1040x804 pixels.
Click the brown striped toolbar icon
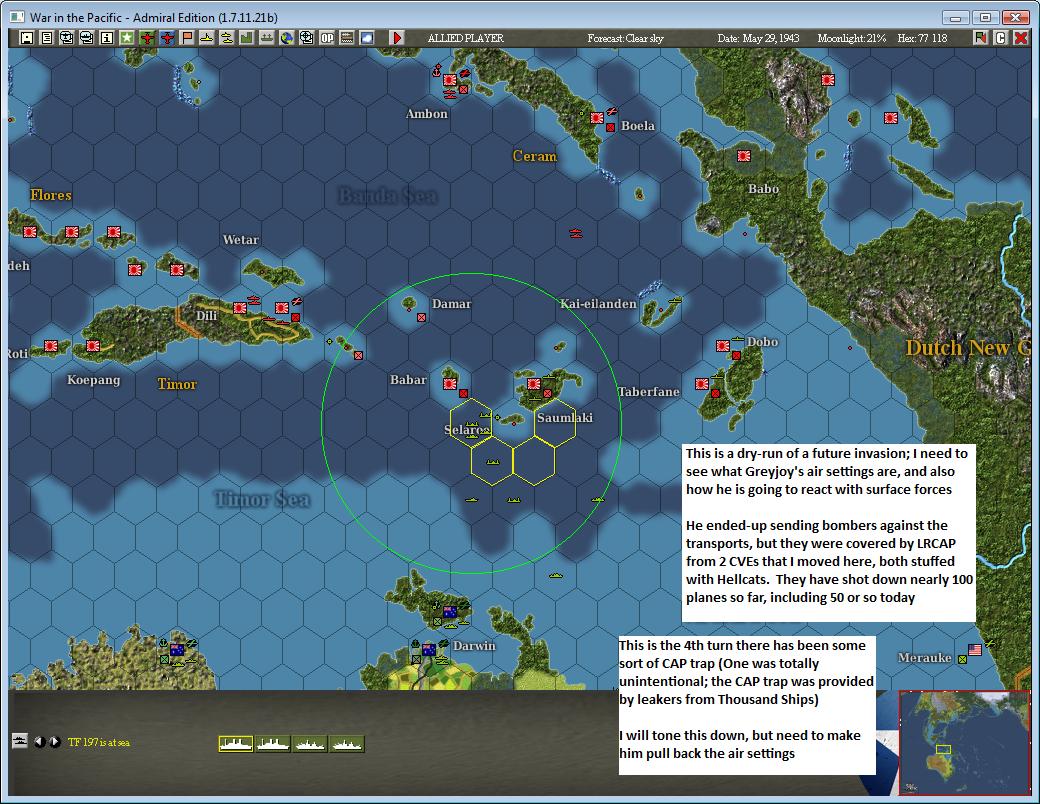pyautogui.click(x=347, y=38)
